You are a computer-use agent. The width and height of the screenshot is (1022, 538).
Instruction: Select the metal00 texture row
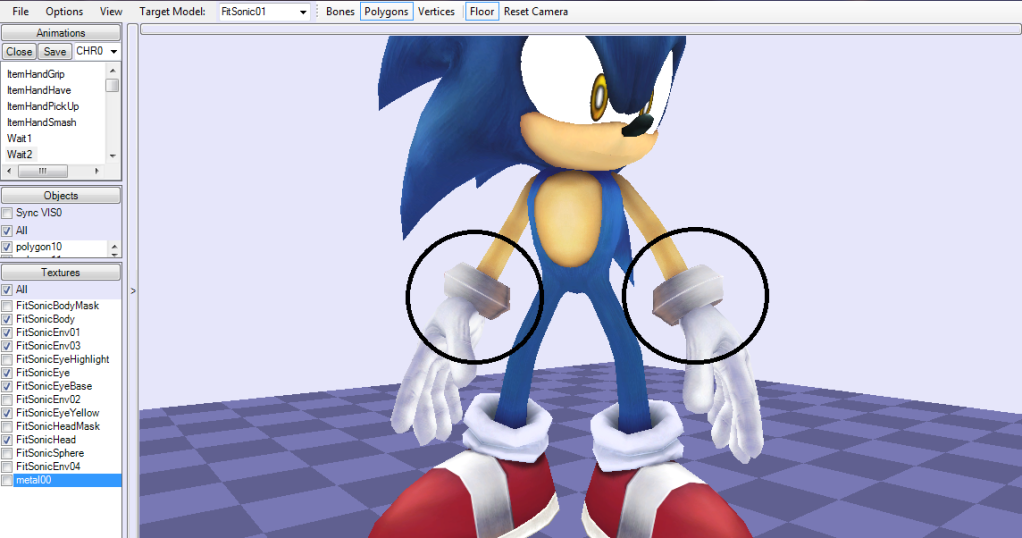[67, 481]
